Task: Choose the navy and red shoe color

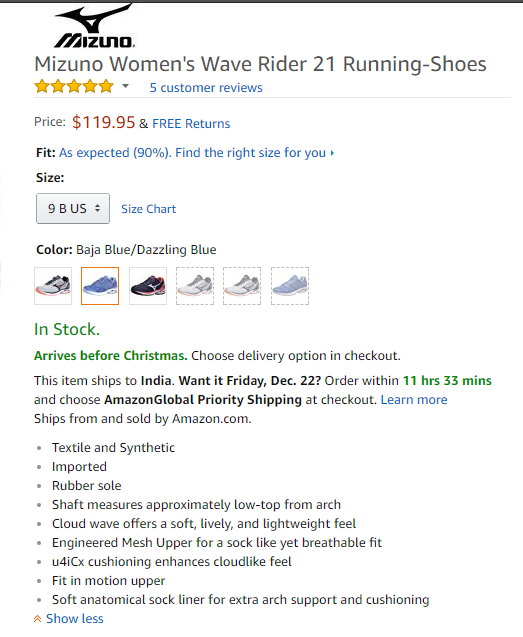Action: (148, 286)
